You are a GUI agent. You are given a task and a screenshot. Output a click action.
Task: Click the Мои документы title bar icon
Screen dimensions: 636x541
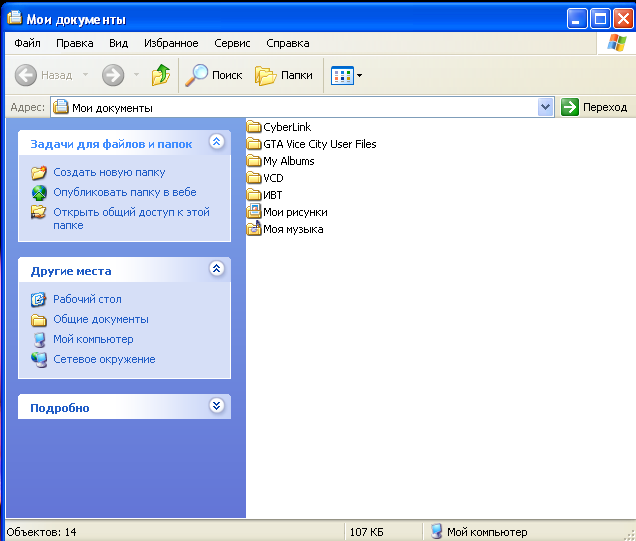pyautogui.click(x=15, y=17)
